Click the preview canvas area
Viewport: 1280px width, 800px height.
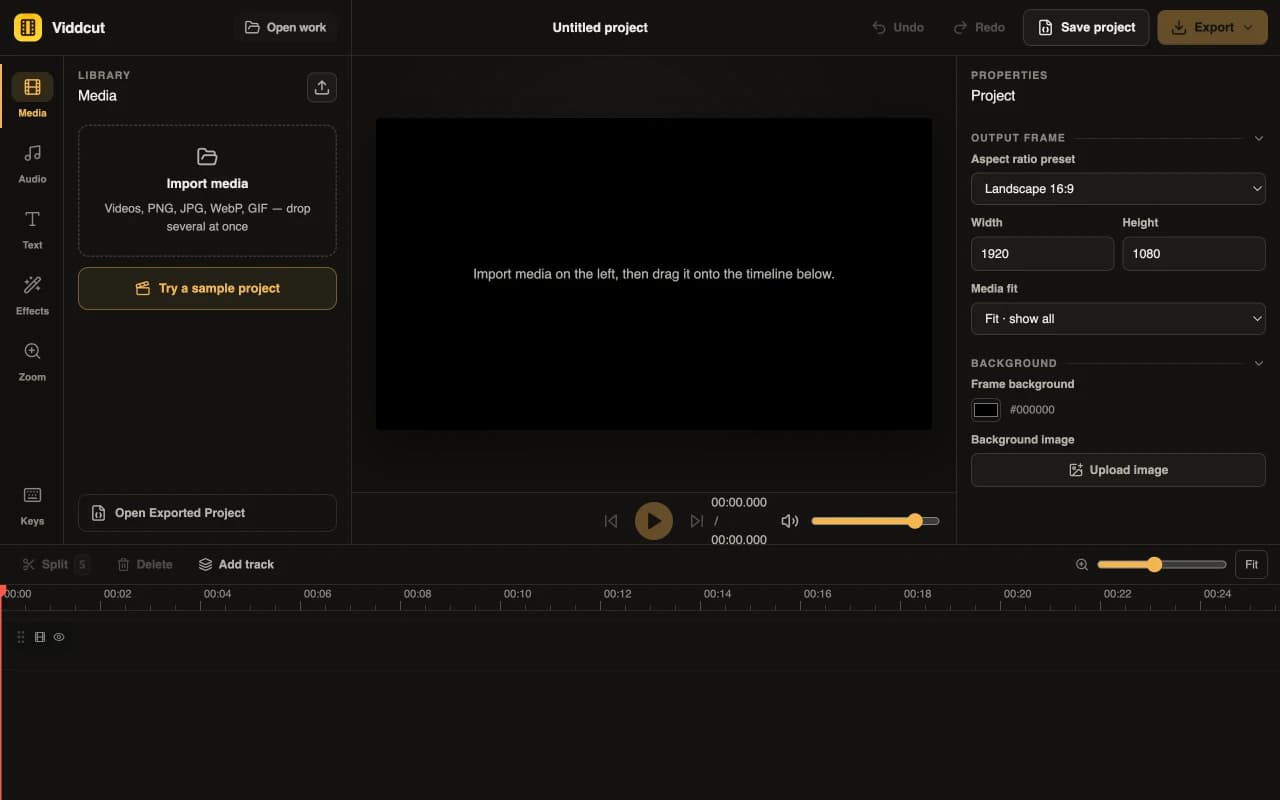pyautogui.click(x=654, y=274)
